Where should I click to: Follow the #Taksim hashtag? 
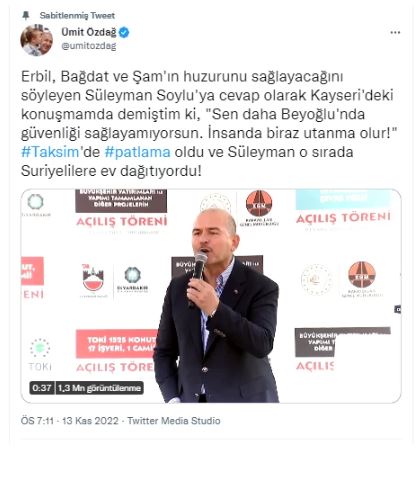(x=50, y=152)
